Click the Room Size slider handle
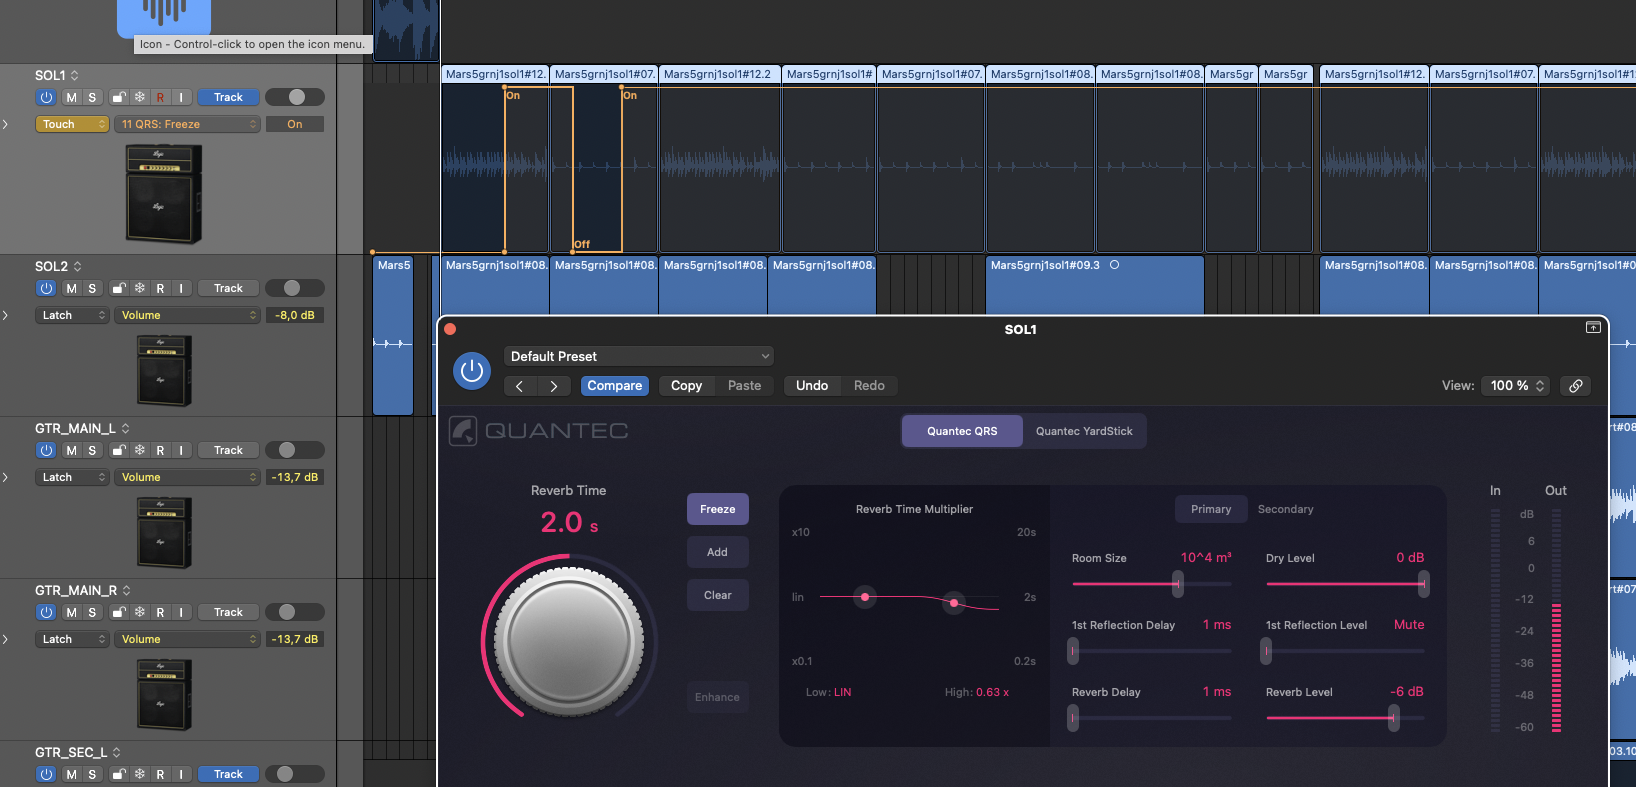1636x787 pixels. pos(1178,584)
